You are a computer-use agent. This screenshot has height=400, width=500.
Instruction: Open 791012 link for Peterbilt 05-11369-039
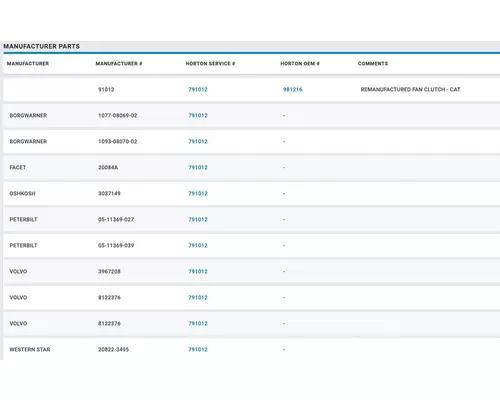click(198, 245)
